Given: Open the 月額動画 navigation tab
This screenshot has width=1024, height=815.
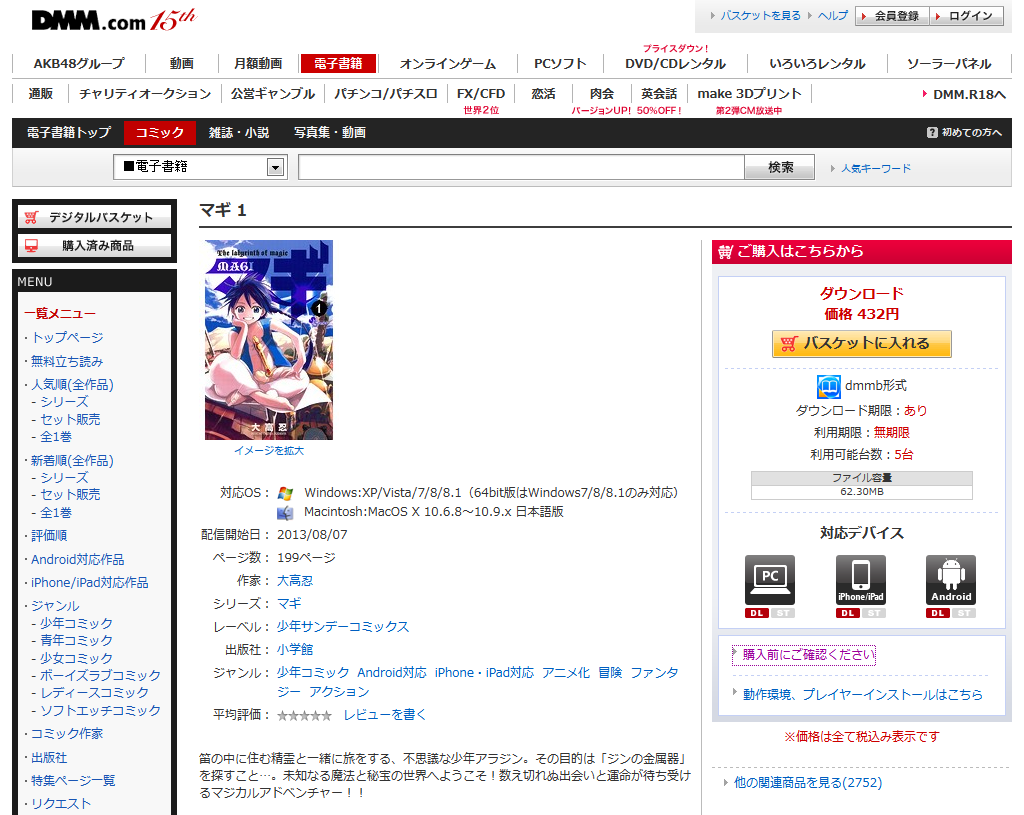Looking at the screenshot, I should pos(258,63).
